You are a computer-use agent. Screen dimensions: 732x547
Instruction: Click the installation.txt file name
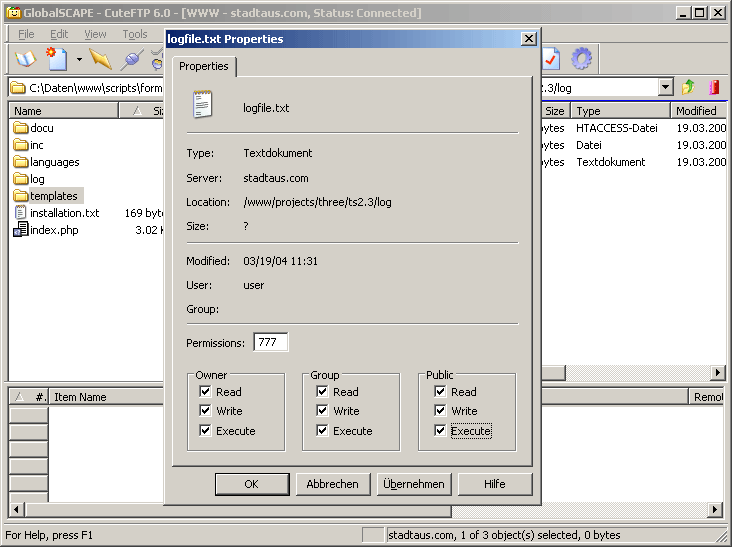pos(64,213)
